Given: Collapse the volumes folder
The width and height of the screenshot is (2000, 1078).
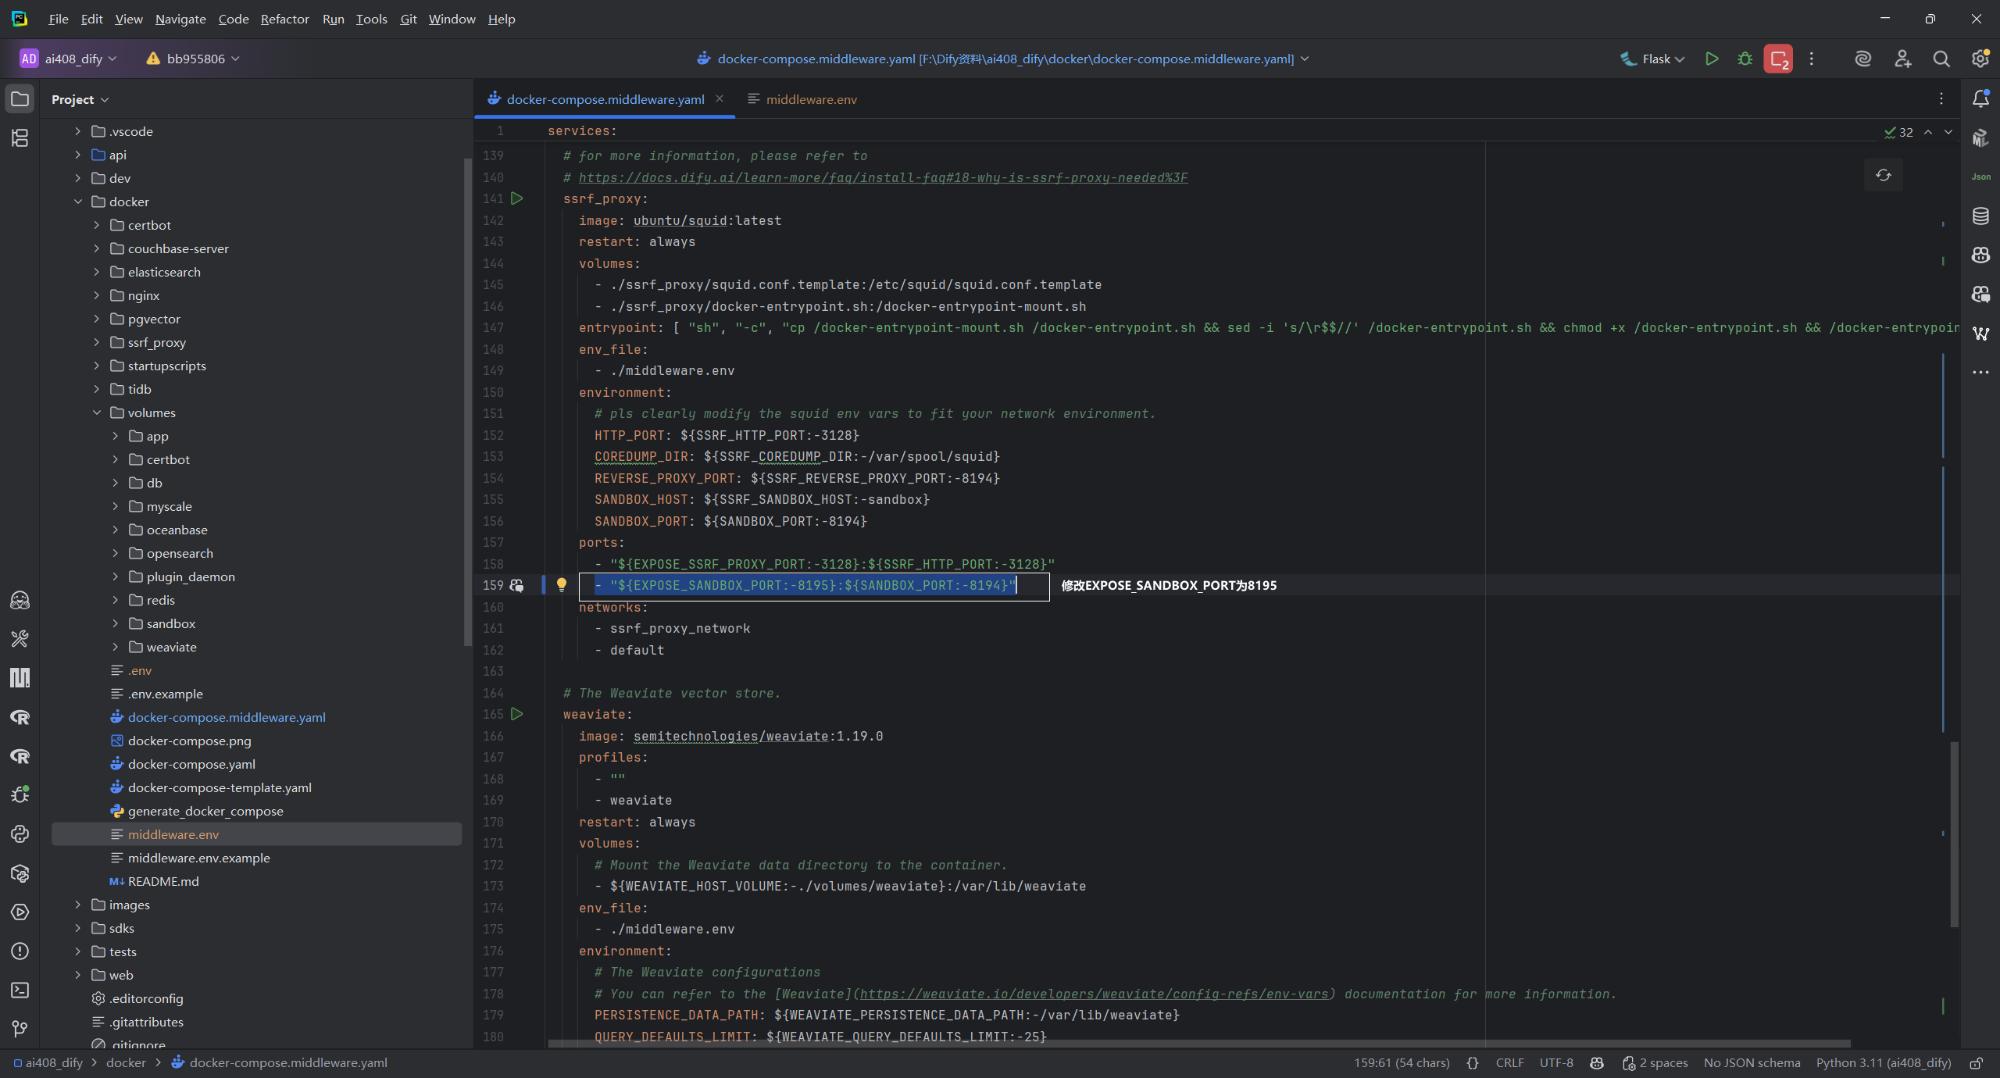Looking at the screenshot, I should coord(97,413).
